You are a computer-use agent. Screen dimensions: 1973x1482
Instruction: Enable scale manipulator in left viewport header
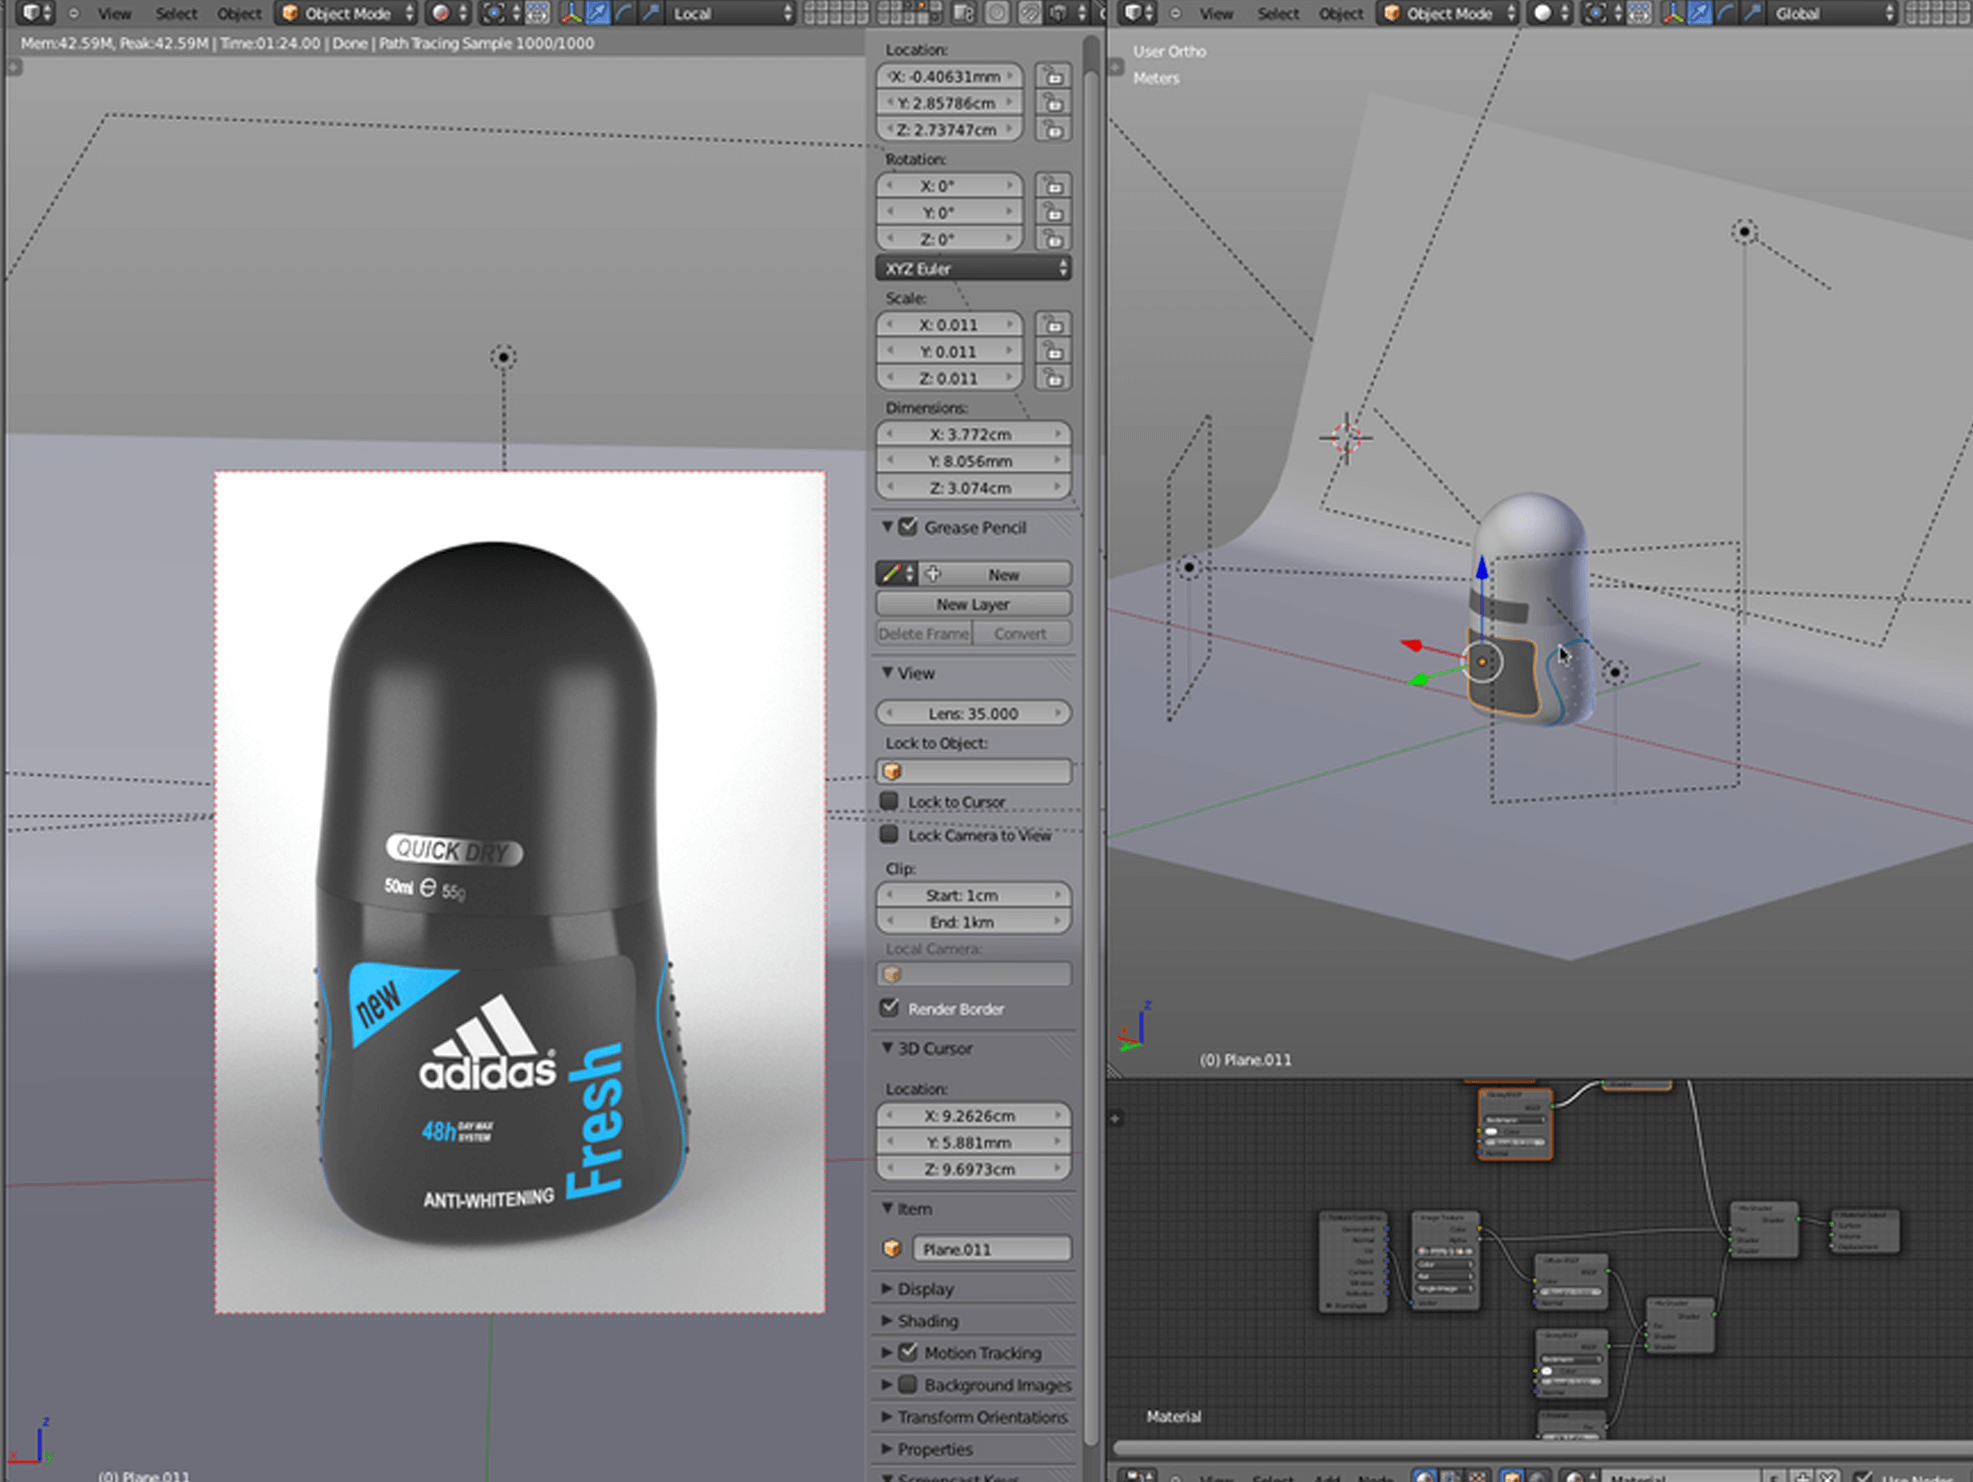651,13
